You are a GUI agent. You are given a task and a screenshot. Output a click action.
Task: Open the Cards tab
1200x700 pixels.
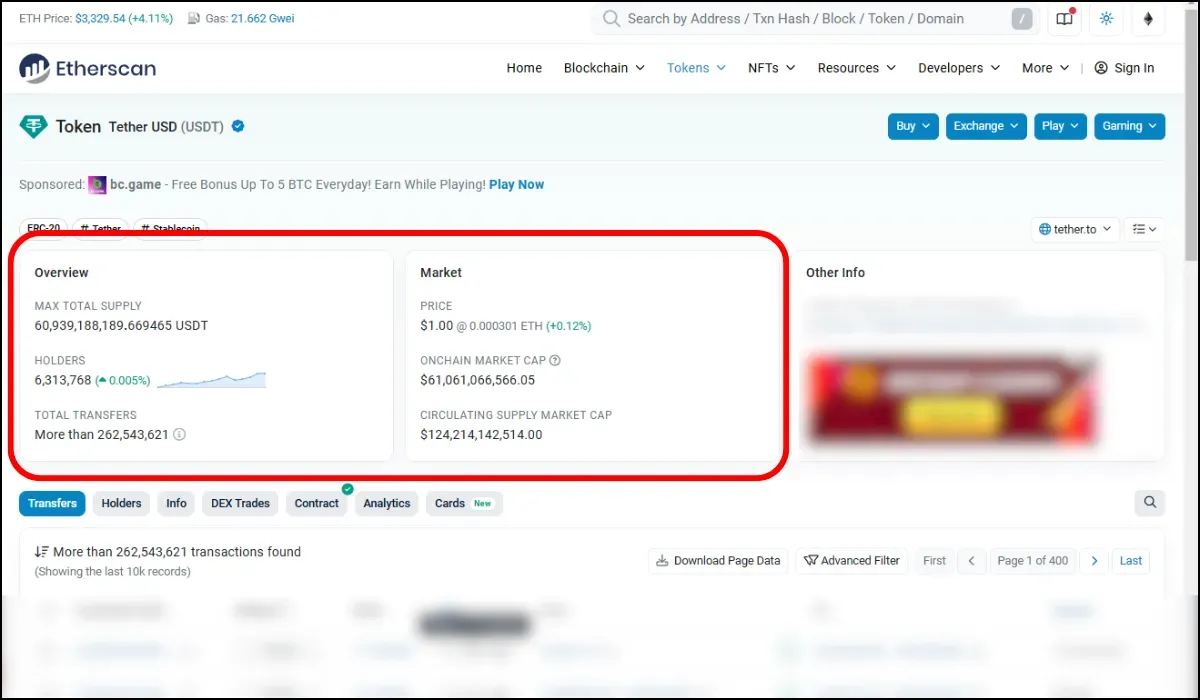click(x=464, y=503)
